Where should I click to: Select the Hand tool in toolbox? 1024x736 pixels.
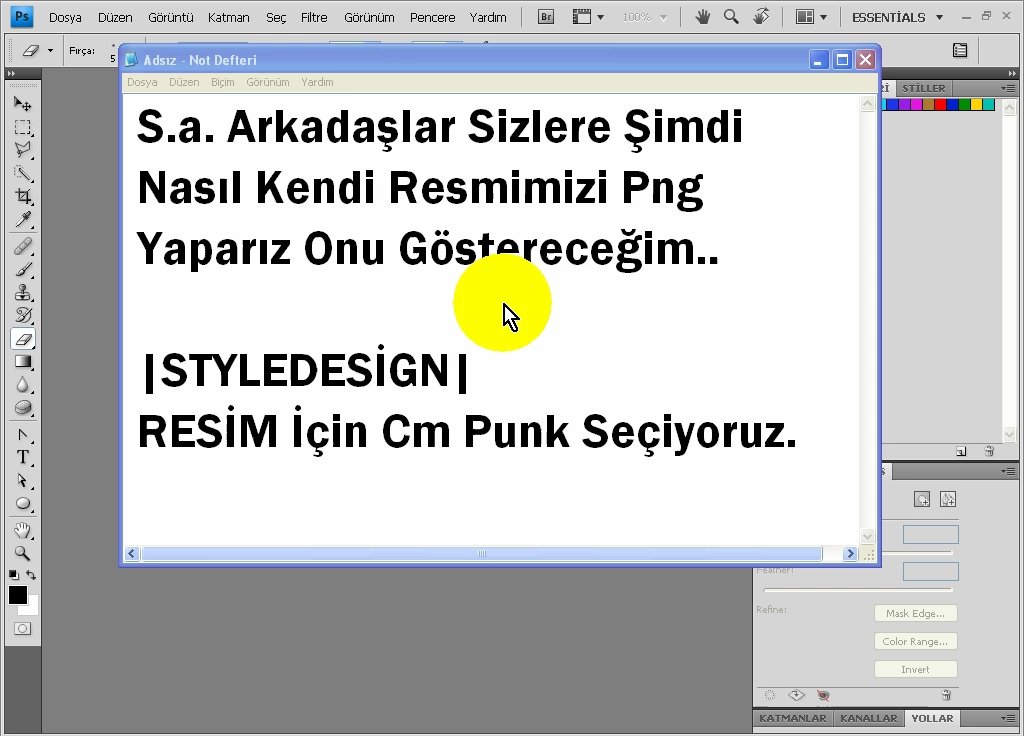pos(23,530)
